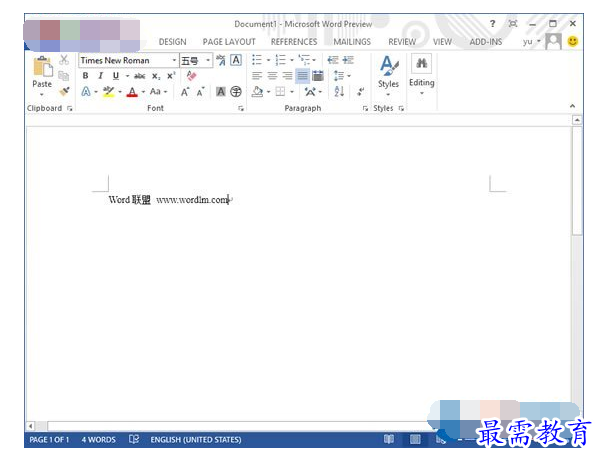Viewport: 600px width, 464px height.
Task: Open the ADD-INS tab
Action: pyautogui.click(x=486, y=42)
